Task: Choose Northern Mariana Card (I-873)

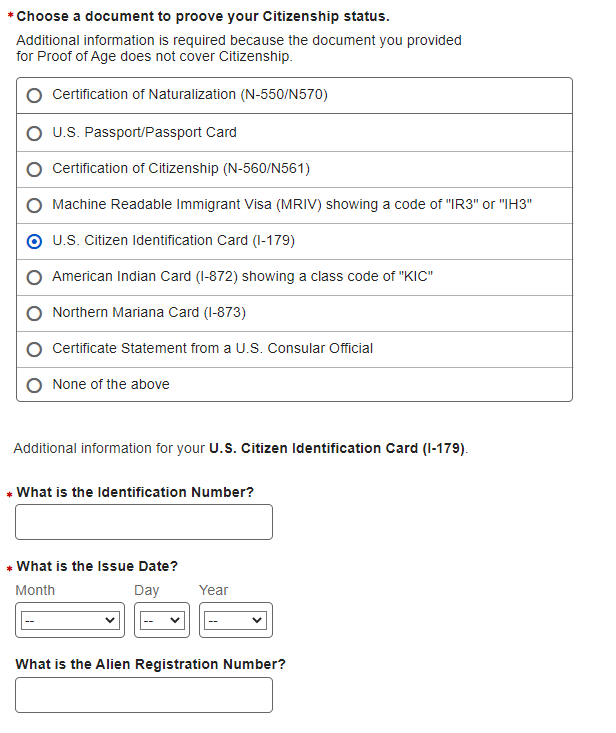Action: (x=34, y=313)
